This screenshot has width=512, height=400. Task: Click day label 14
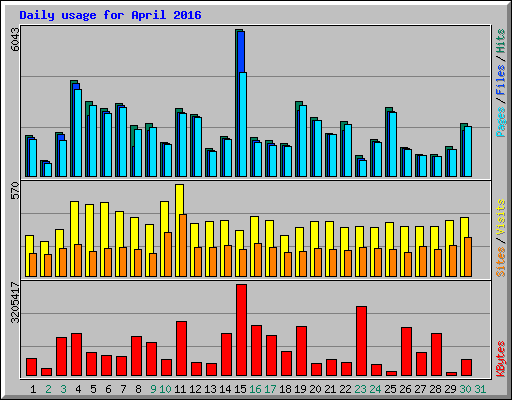tap(225, 389)
